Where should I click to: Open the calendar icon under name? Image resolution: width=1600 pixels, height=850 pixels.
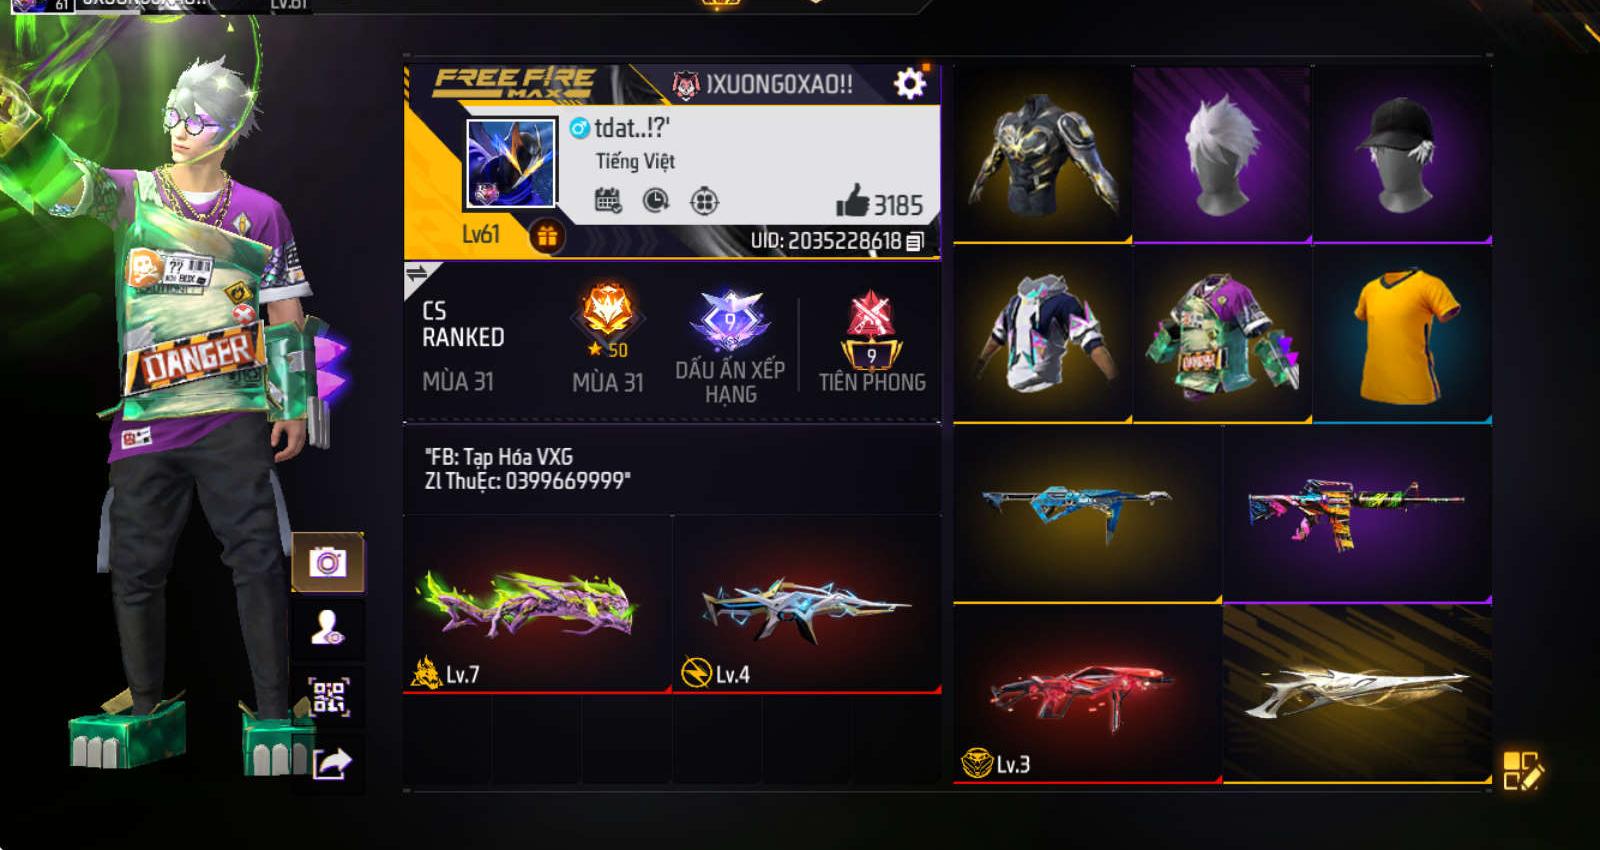coord(608,201)
